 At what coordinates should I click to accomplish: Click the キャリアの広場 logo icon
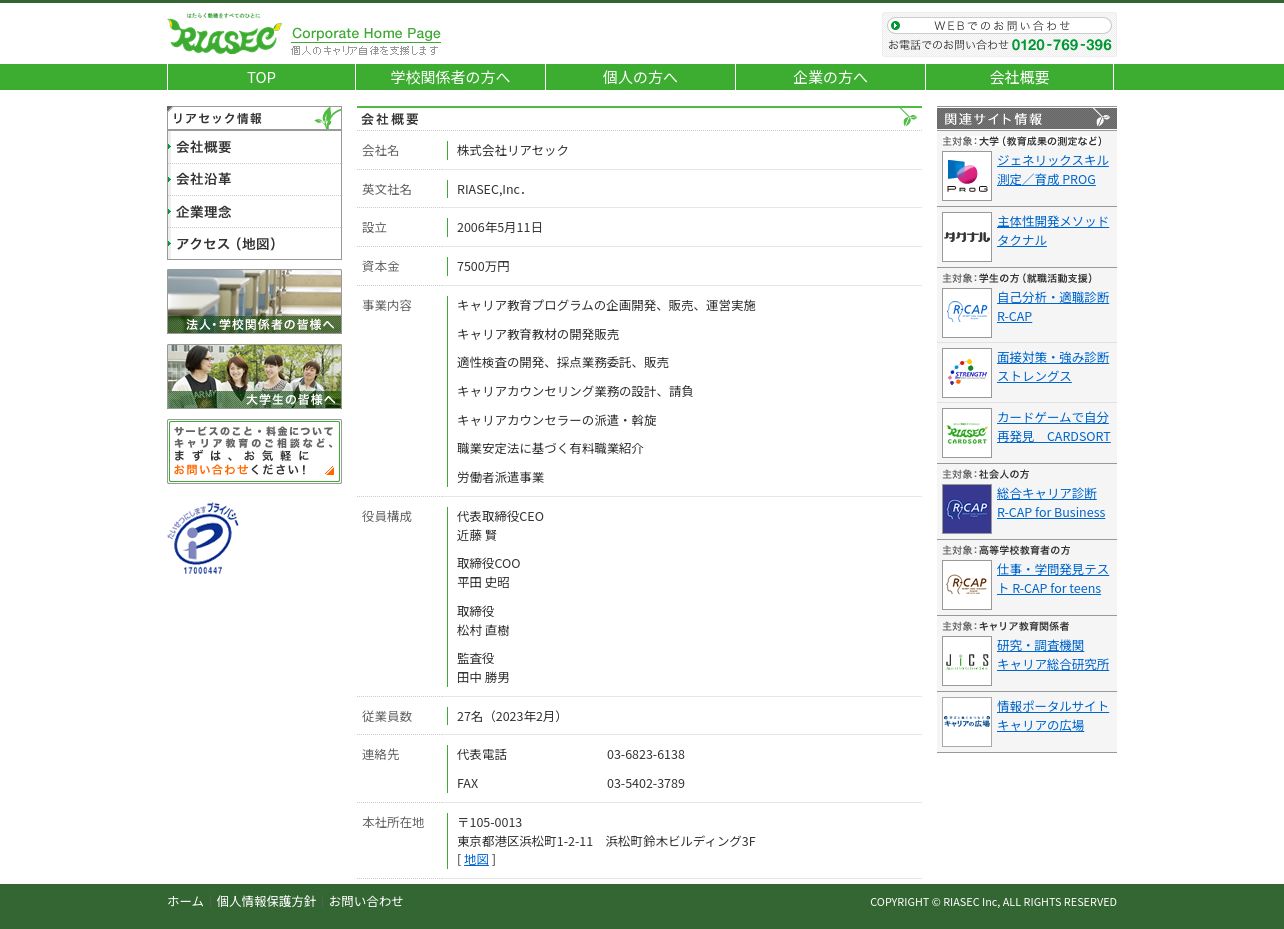[x=967, y=722]
